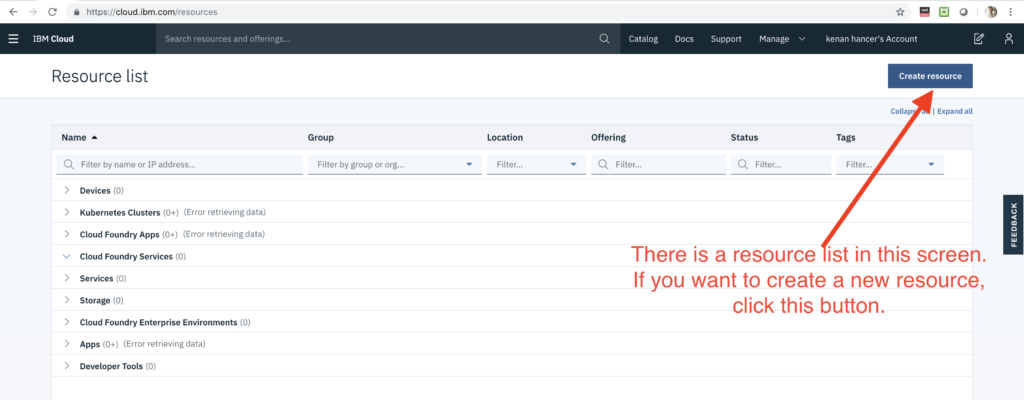Click the red-black browser extension icon
The image size is (1024, 400).
coord(925,12)
